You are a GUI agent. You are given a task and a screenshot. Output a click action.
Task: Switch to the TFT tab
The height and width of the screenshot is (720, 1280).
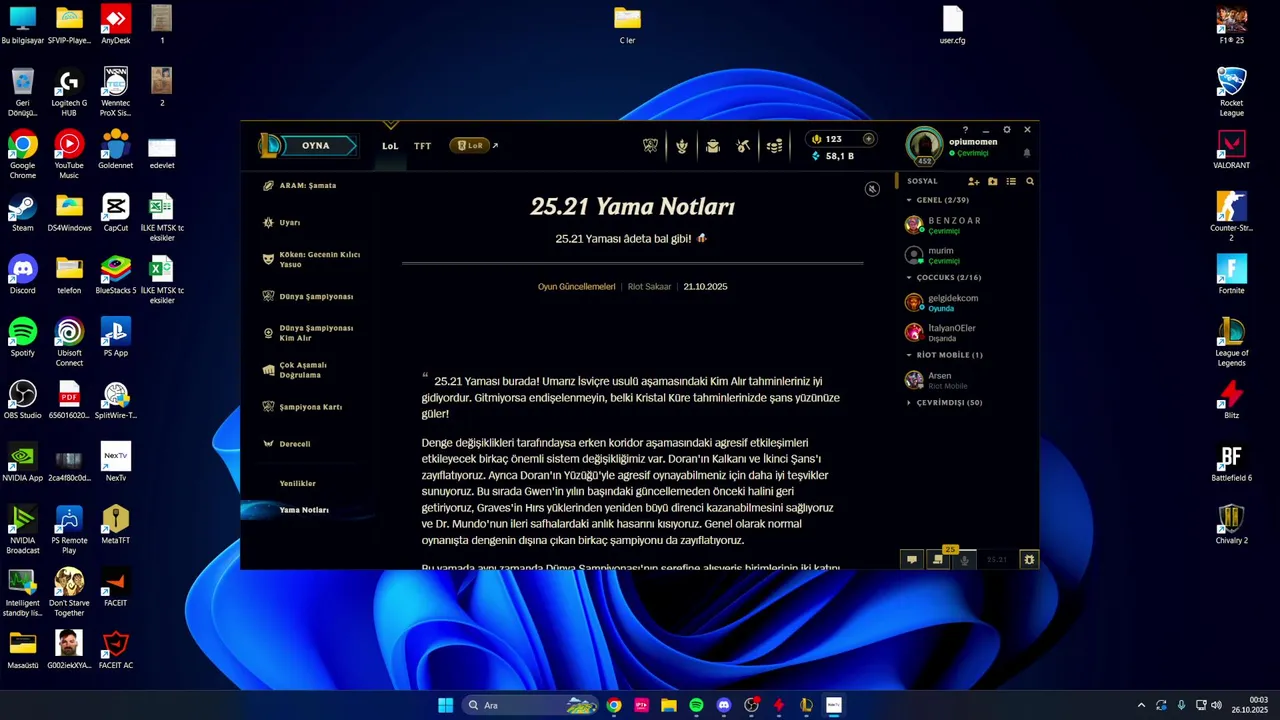pyautogui.click(x=423, y=146)
